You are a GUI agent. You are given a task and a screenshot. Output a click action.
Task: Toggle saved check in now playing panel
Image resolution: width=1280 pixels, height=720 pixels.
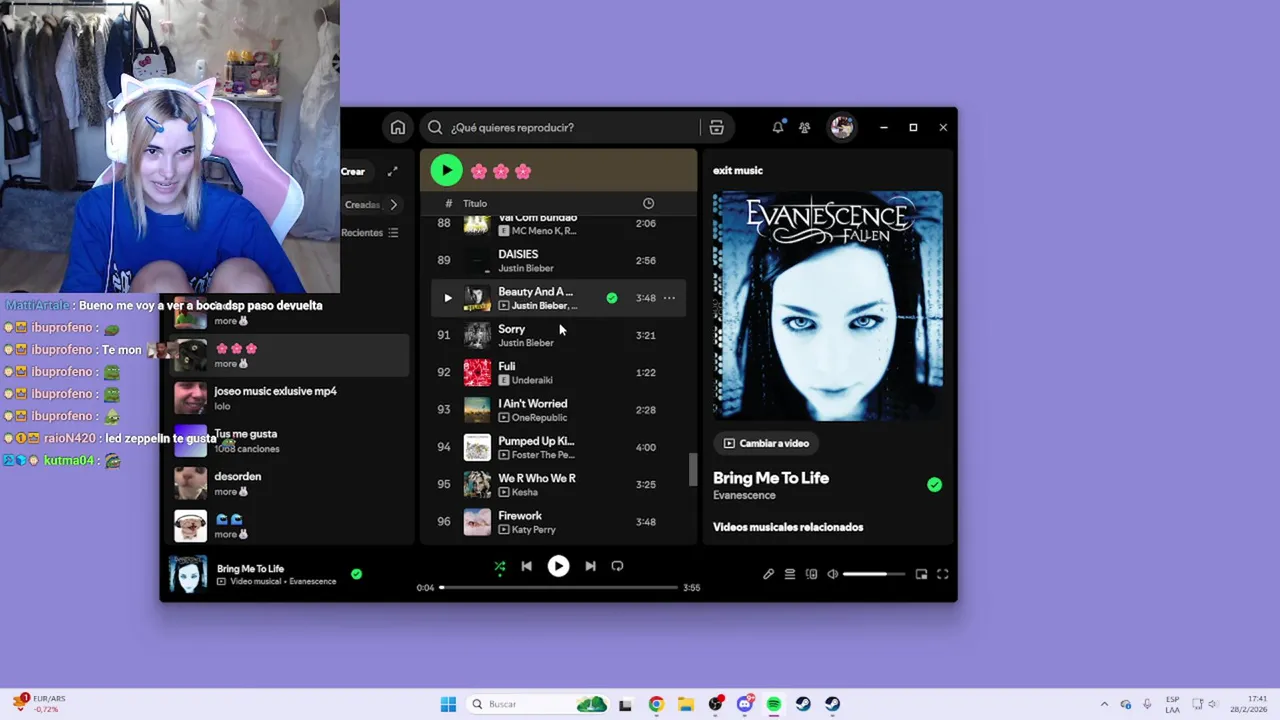[x=934, y=485]
